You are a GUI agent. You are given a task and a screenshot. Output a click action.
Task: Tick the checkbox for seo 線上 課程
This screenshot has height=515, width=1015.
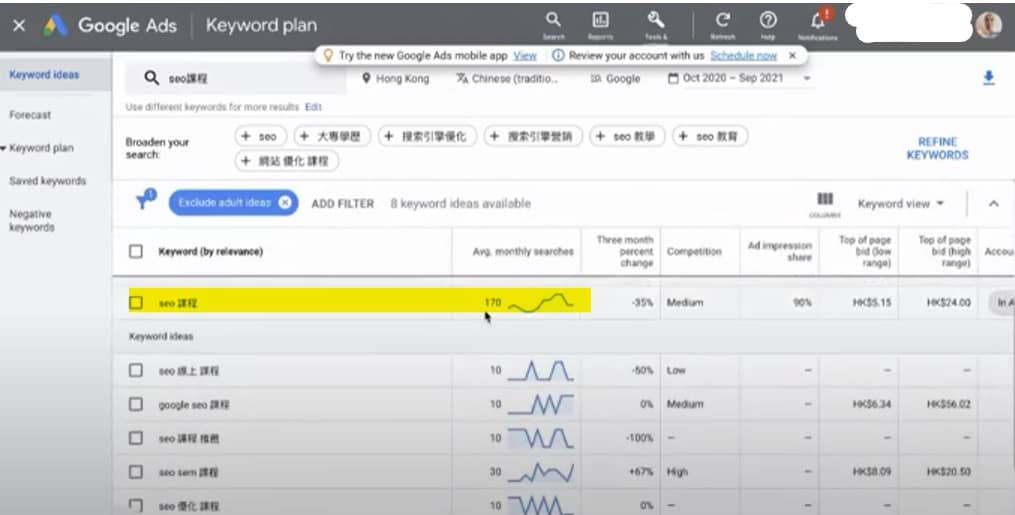click(136, 370)
